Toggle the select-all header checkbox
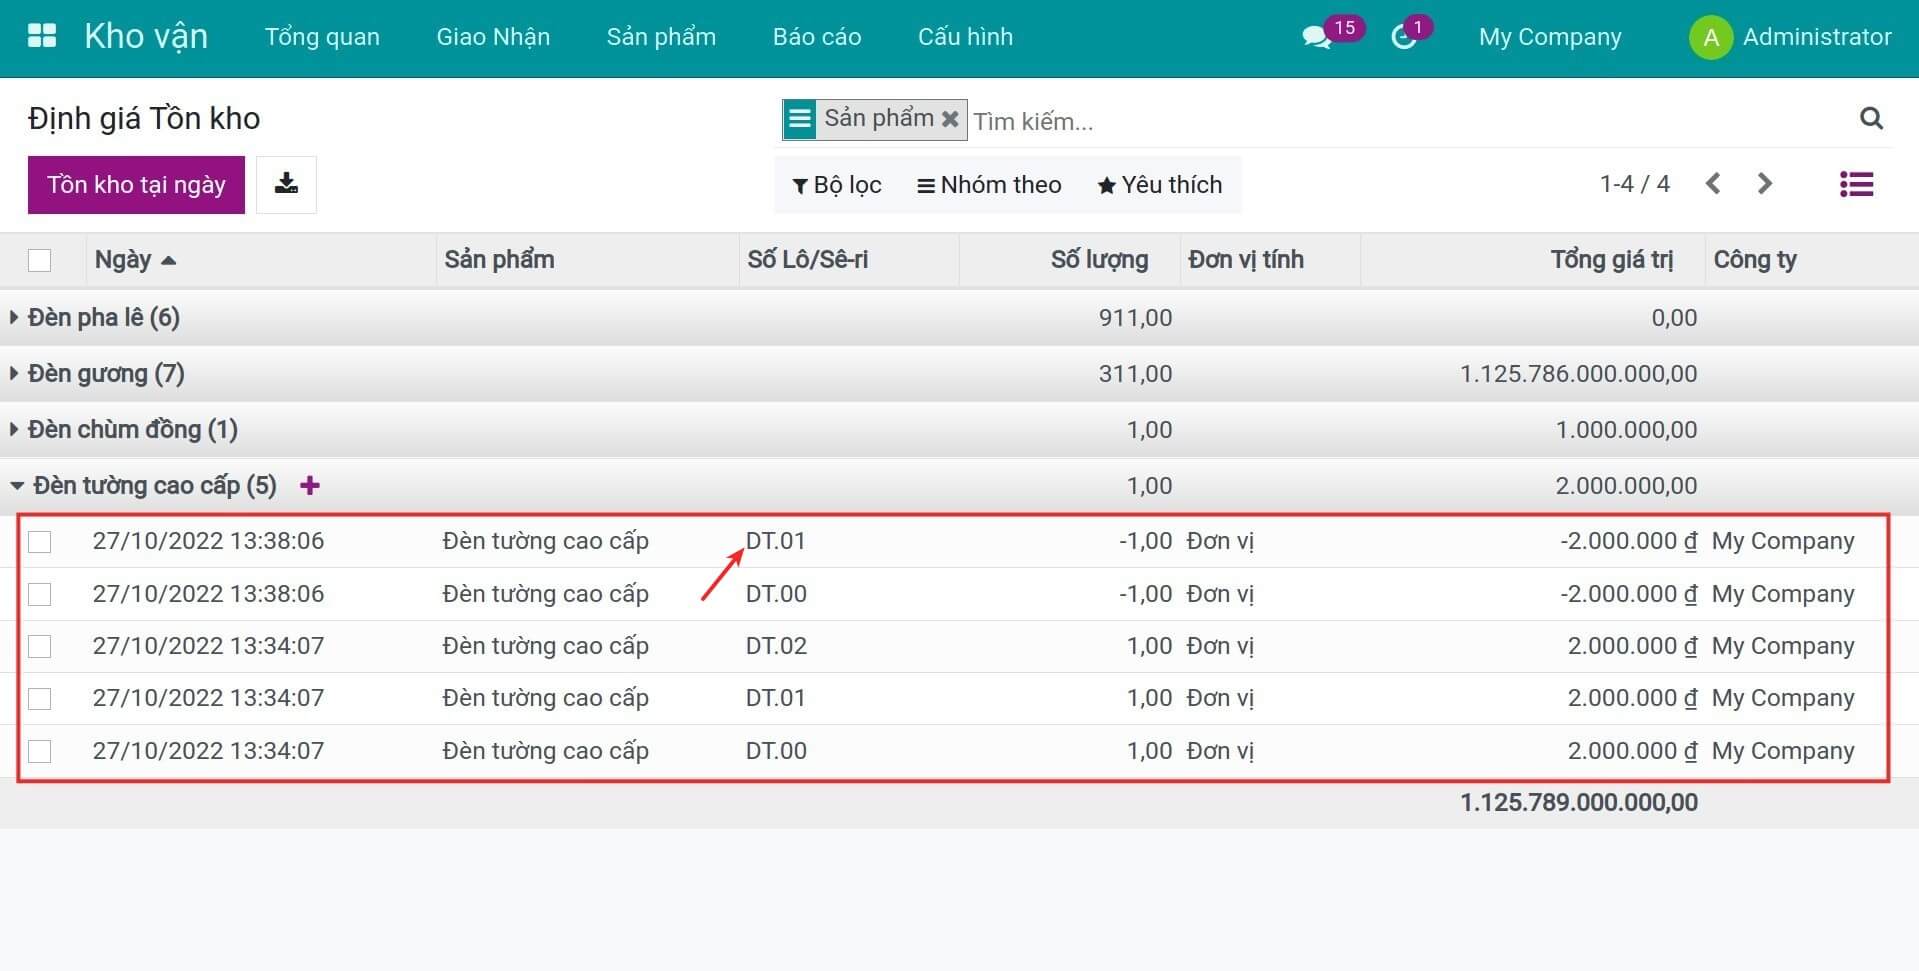The height and width of the screenshot is (971, 1919). (40, 260)
